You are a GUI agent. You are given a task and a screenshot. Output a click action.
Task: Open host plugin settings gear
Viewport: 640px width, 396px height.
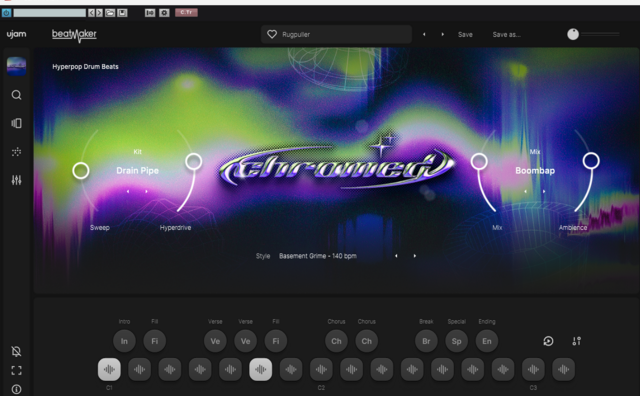pos(164,13)
